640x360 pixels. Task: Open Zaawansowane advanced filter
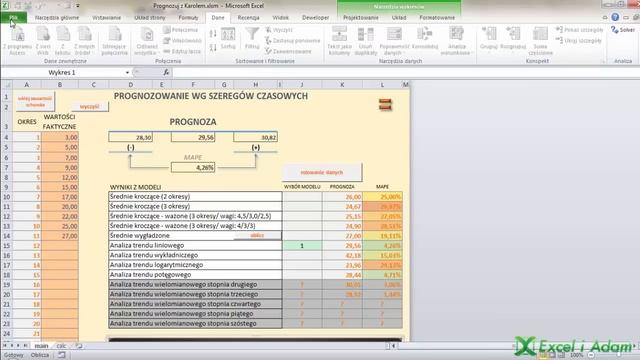pyautogui.click(x=288, y=51)
